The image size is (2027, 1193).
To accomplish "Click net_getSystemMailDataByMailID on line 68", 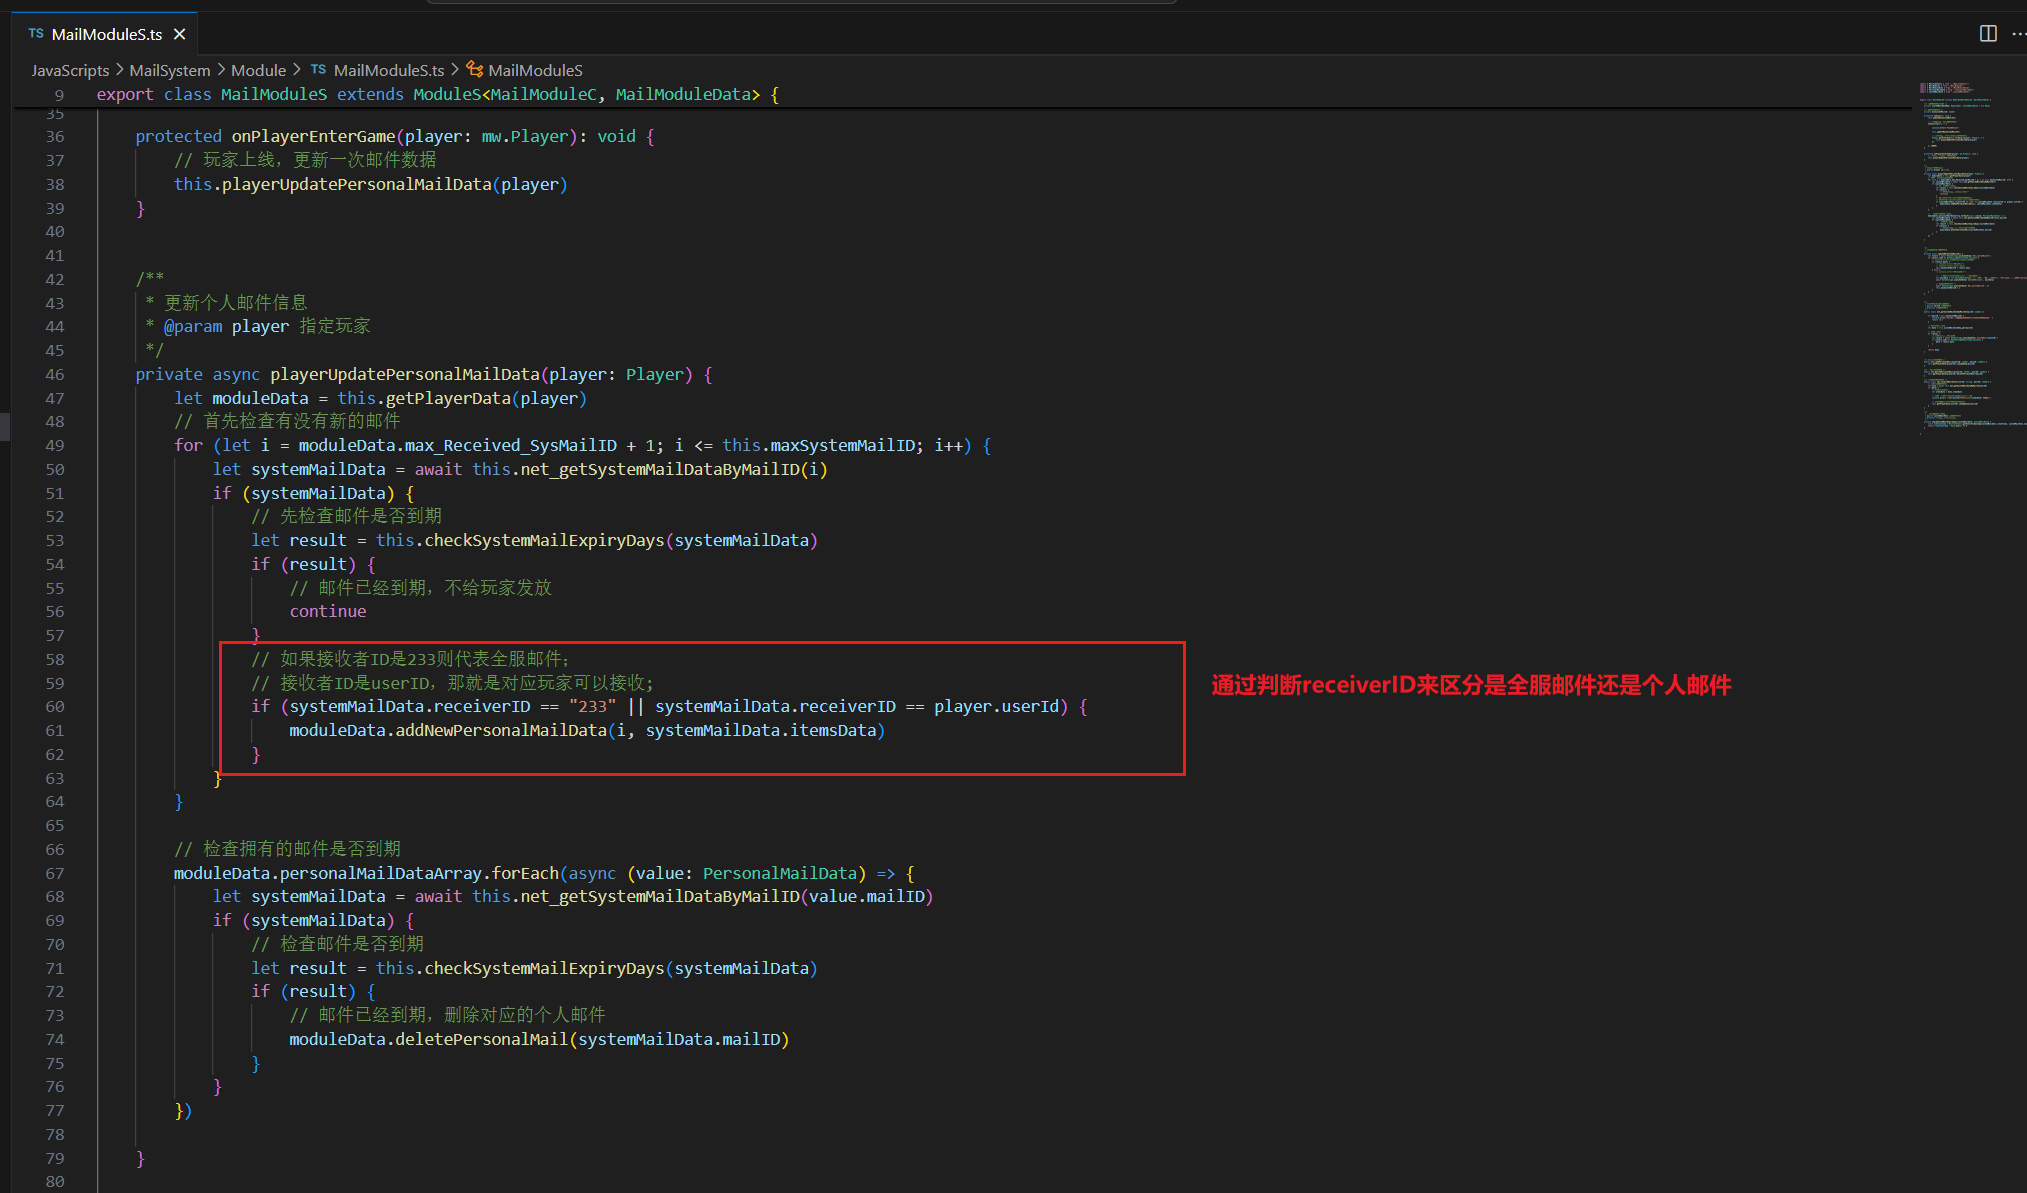I will 660,896.
